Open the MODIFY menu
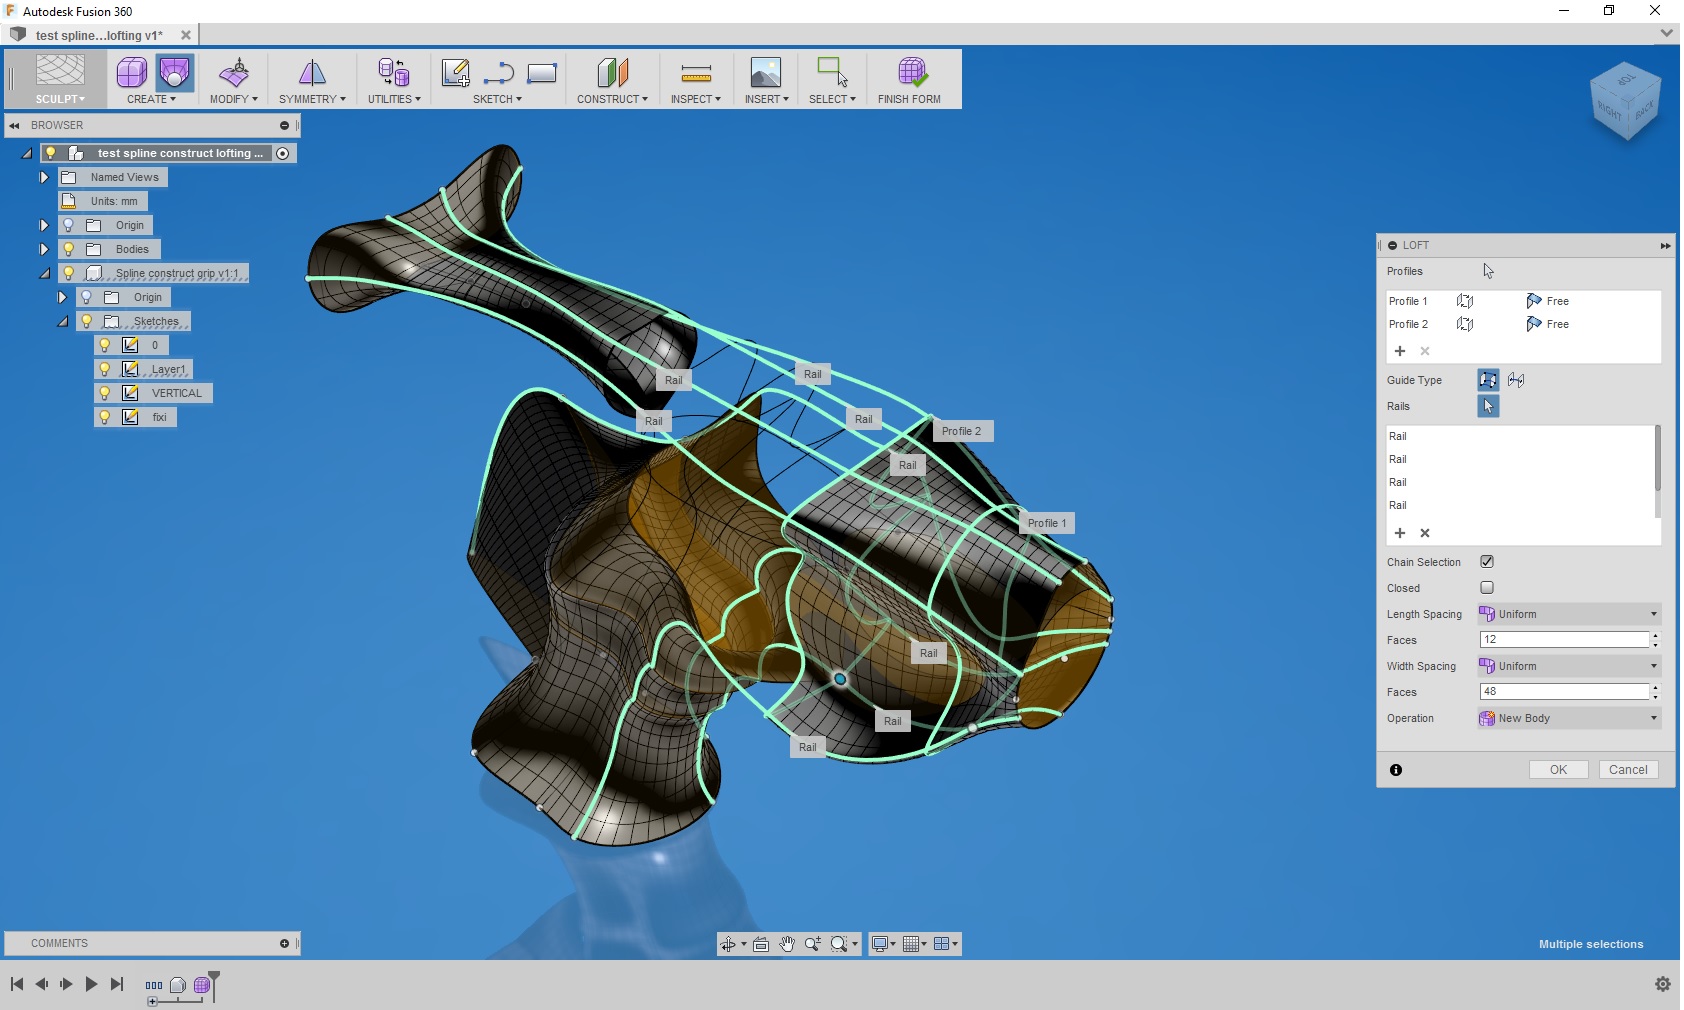This screenshot has width=1684, height=1010. 234,99
